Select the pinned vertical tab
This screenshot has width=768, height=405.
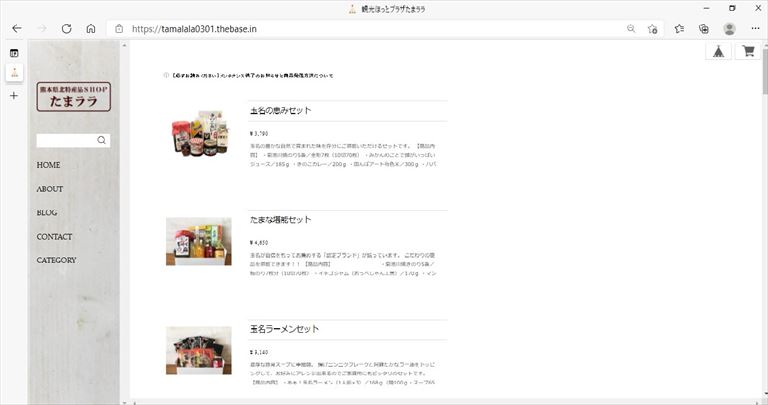(14, 73)
